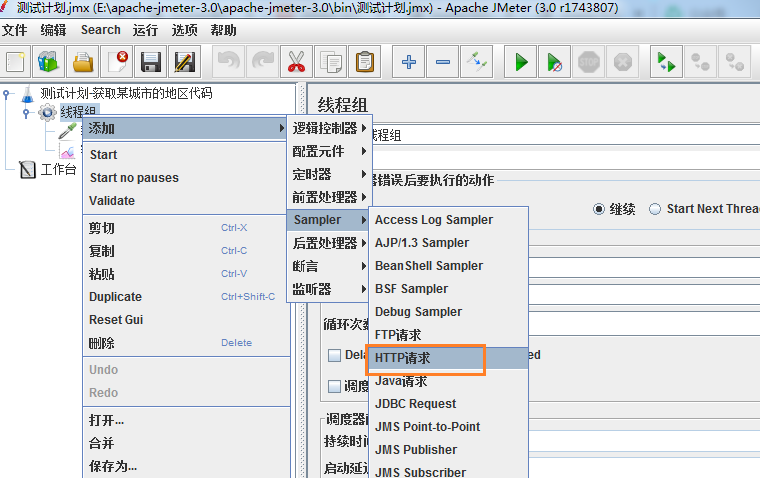Open the 文件 menu
Screen dimensions: 760x478
tap(15, 31)
